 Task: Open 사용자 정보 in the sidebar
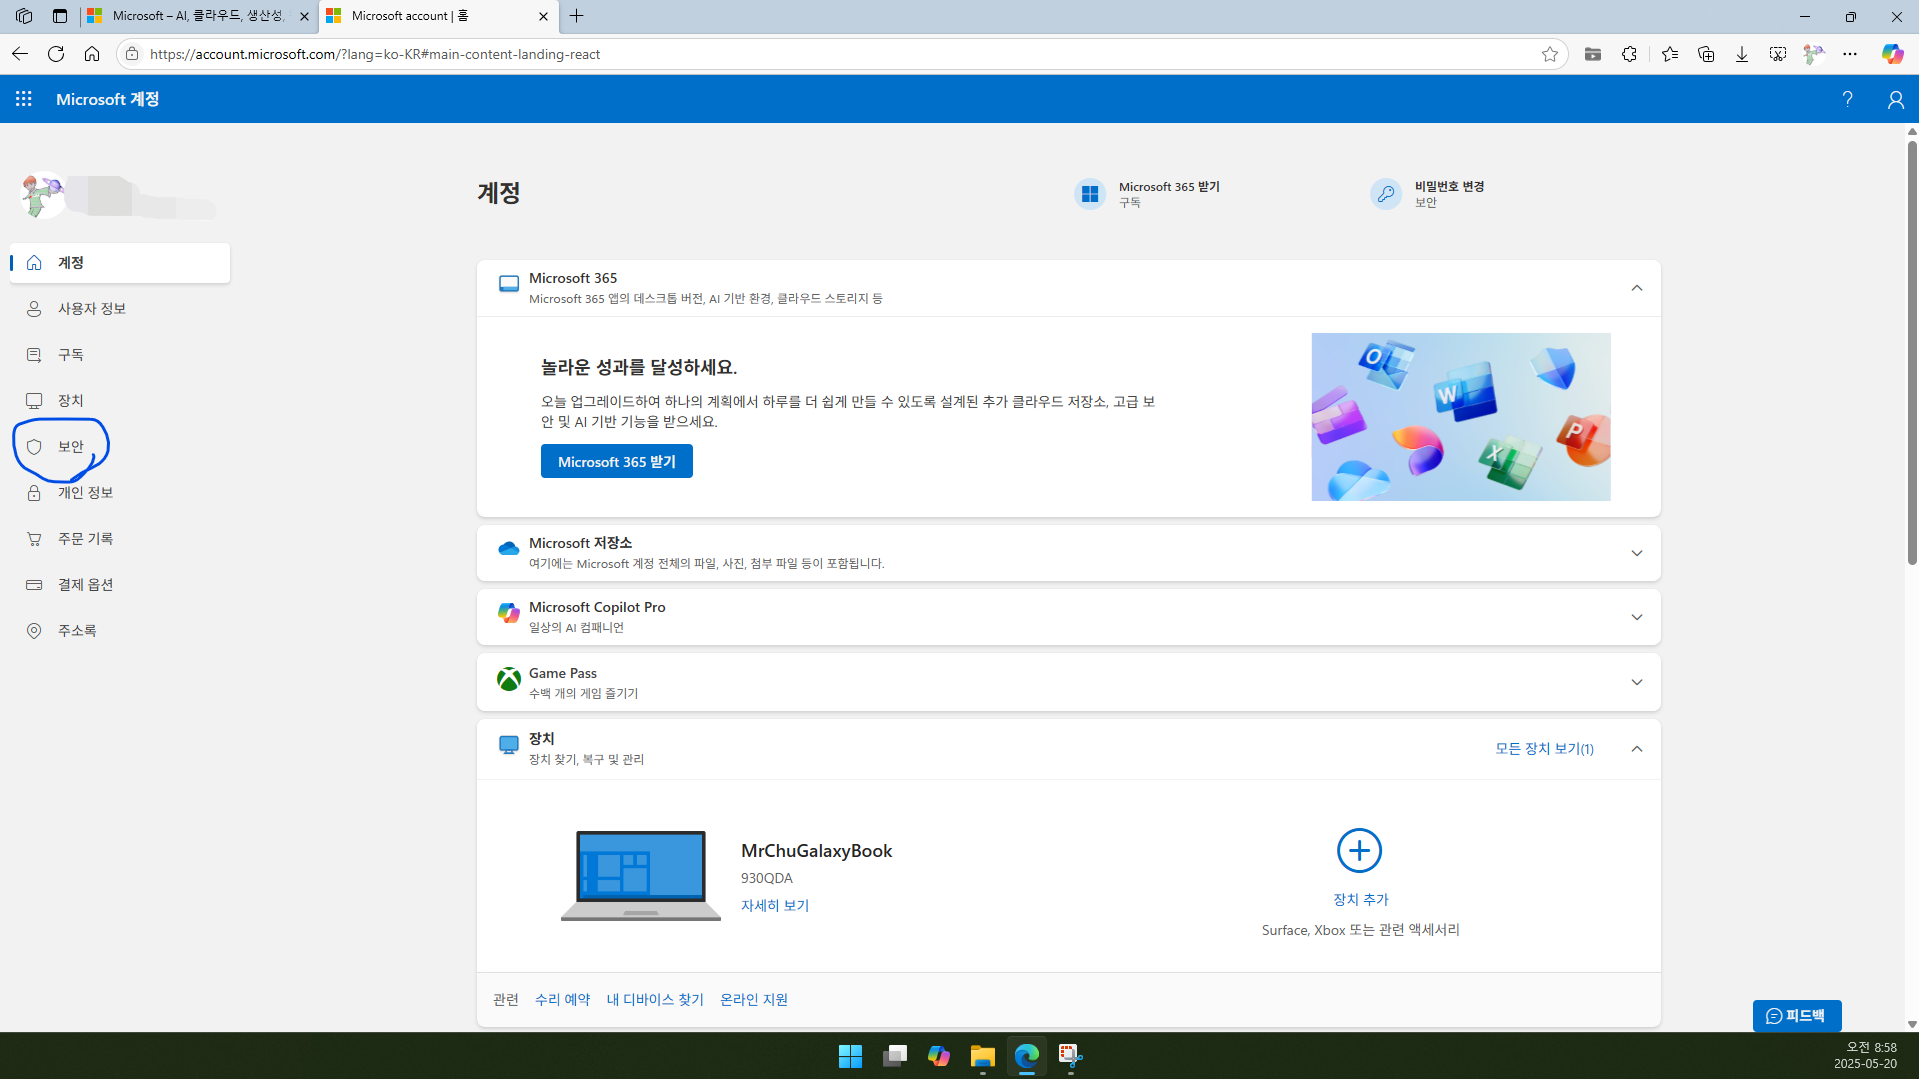120,309
